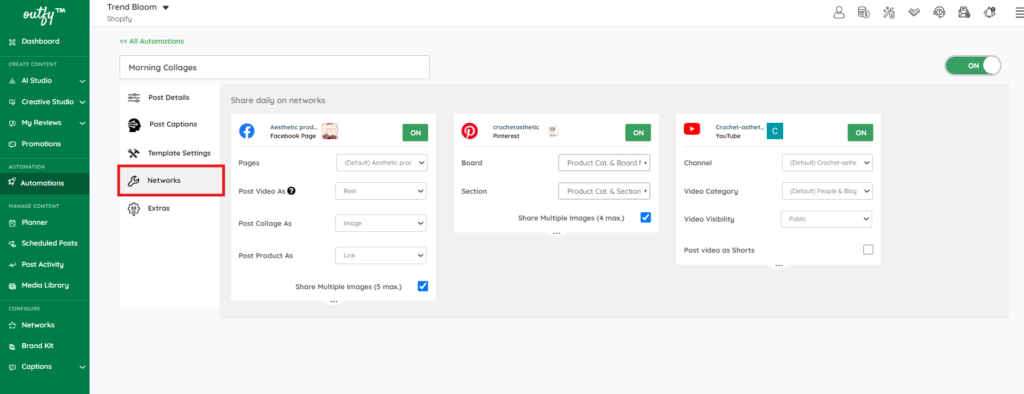Check Post video as Shorts box
The width and height of the screenshot is (1024, 394).
868,250
